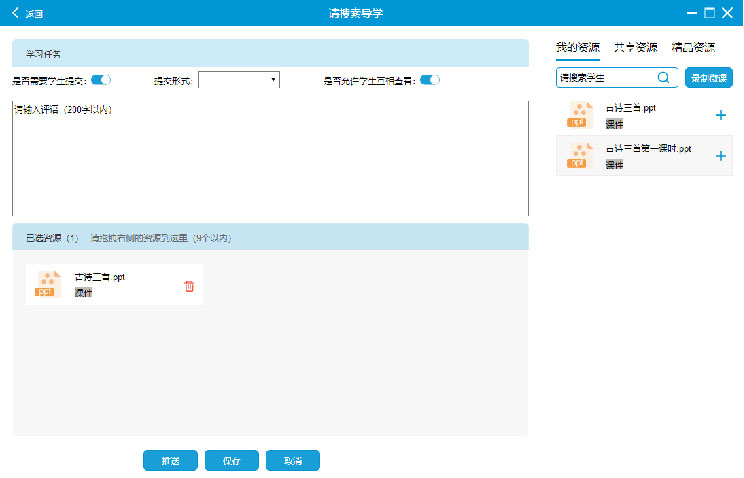Add 古诗三首.ppt with its plus icon
The height and width of the screenshot is (478, 744).
[721, 115]
